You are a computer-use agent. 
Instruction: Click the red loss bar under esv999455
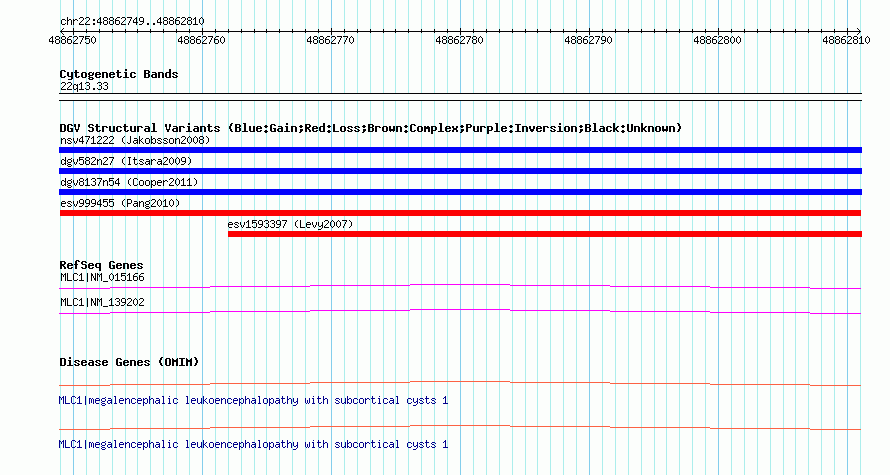click(x=460, y=213)
